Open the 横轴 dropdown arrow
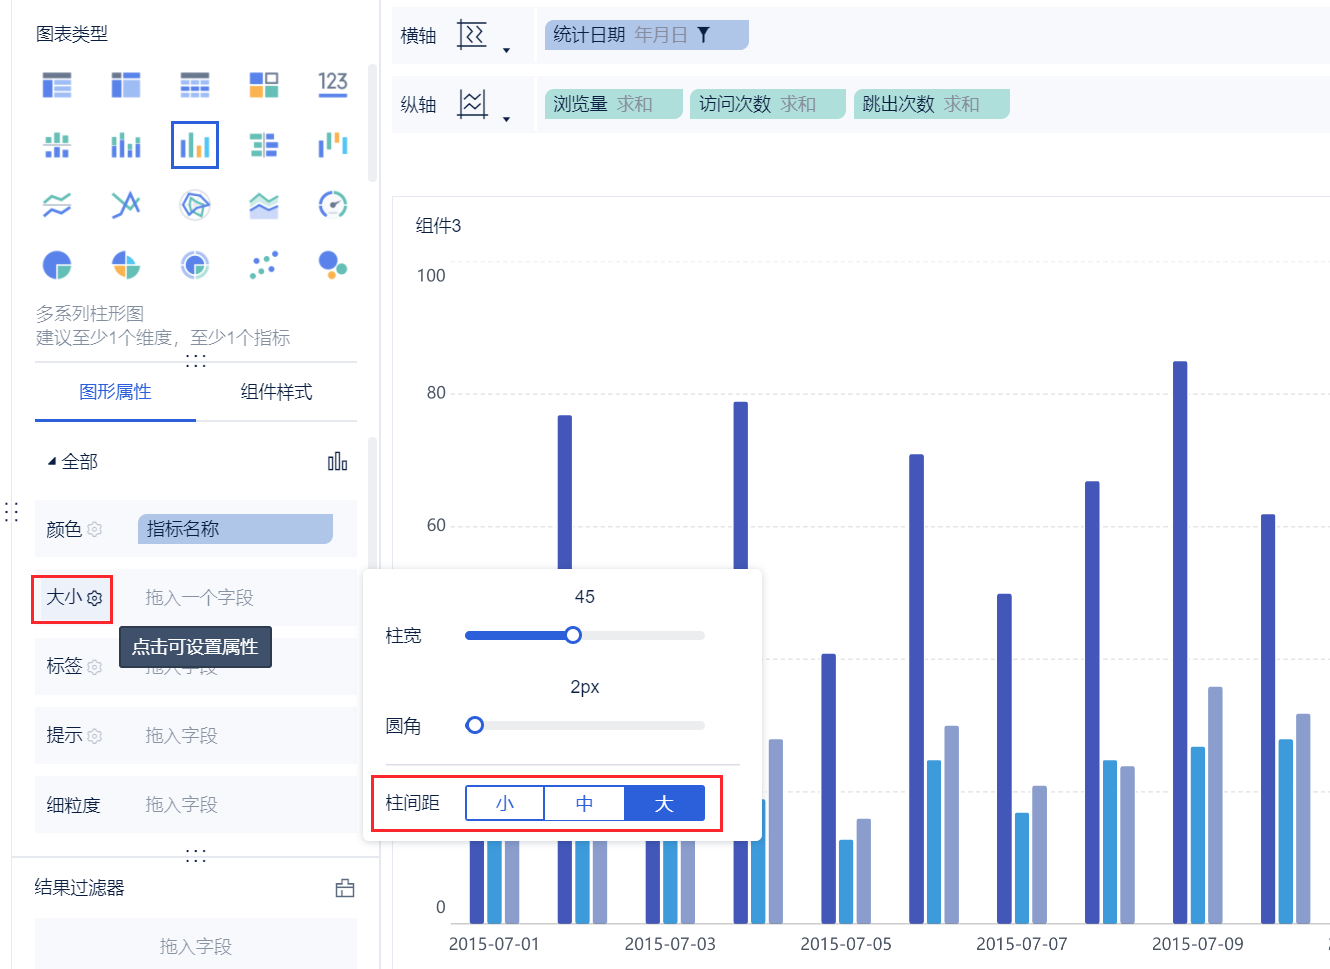Viewport: 1330px width, 969px height. pos(506,51)
